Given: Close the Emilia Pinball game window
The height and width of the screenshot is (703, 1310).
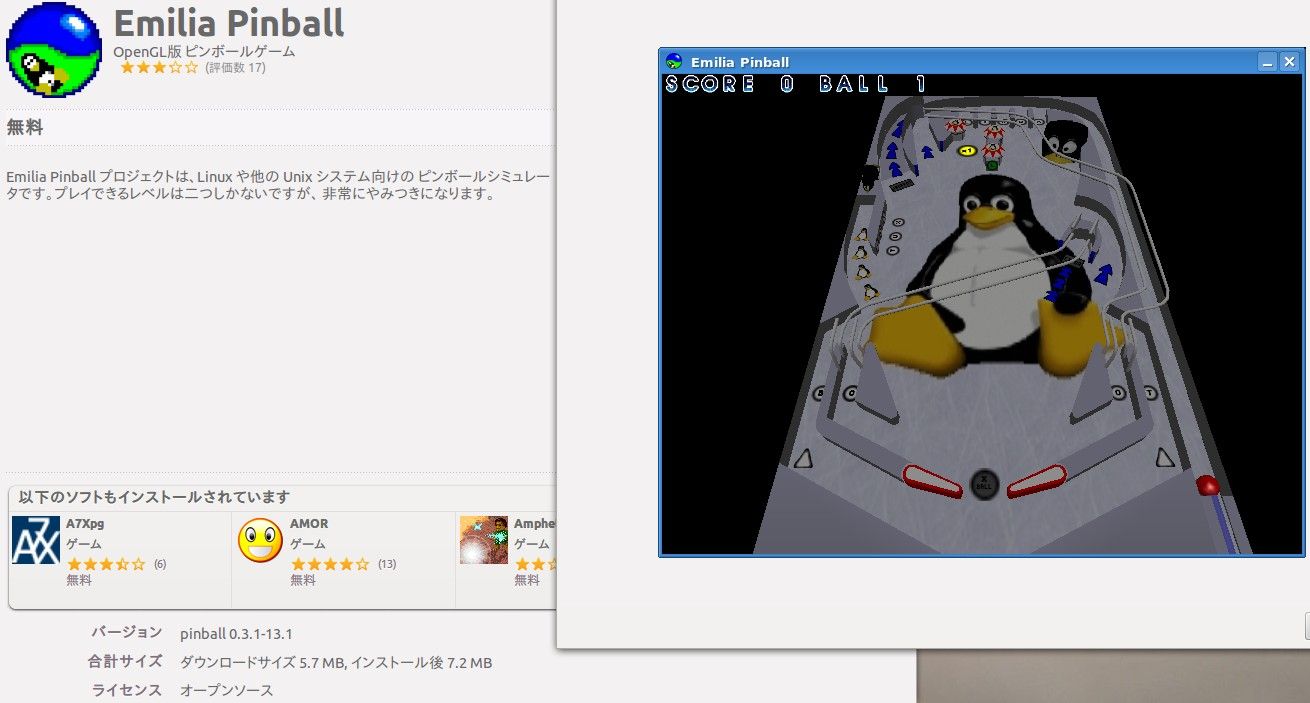Looking at the screenshot, I should pyautogui.click(x=1290, y=62).
